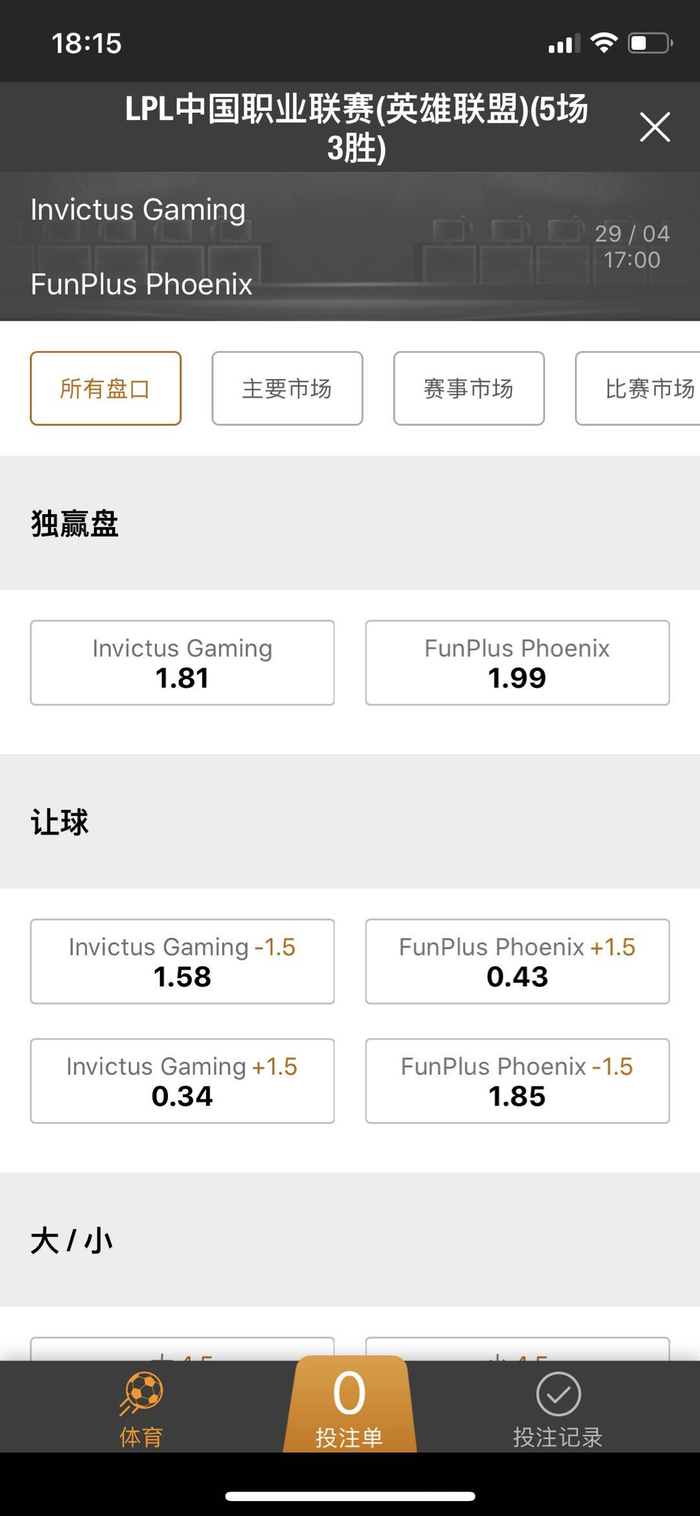Tap the Wi-Fi status icon
This screenshot has width=700, height=1516.
point(603,43)
